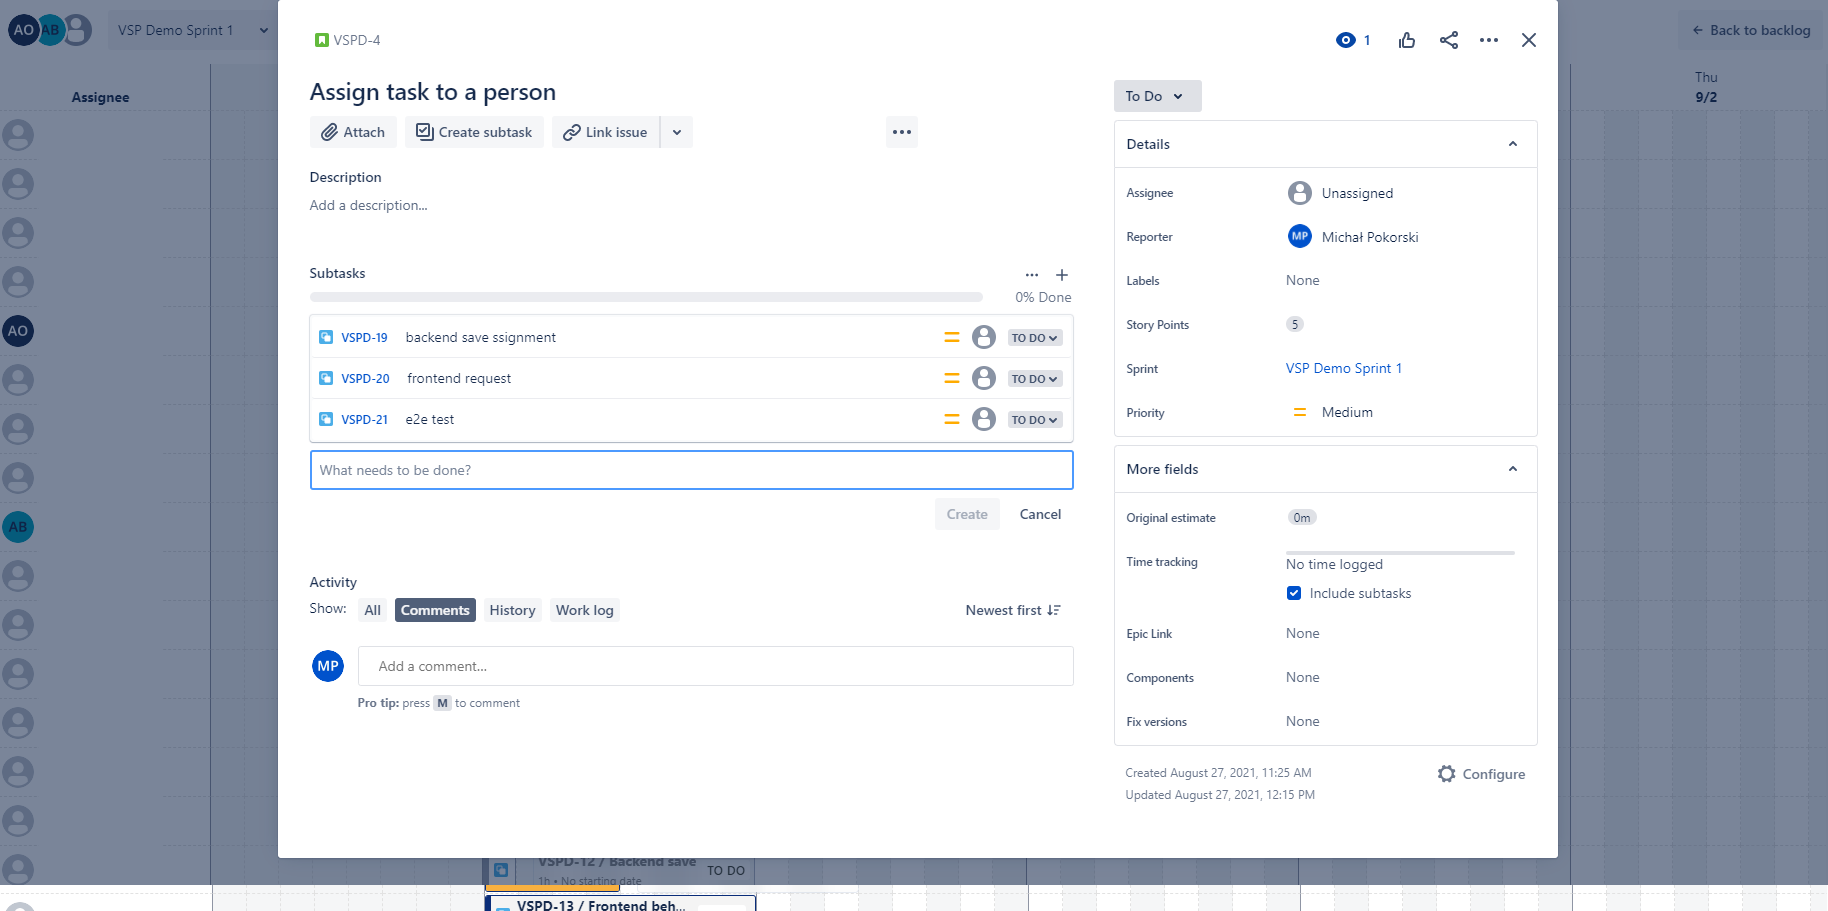1828x911 pixels.
Task: Uncheck Include subtasks checkbox
Action: (x=1294, y=593)
